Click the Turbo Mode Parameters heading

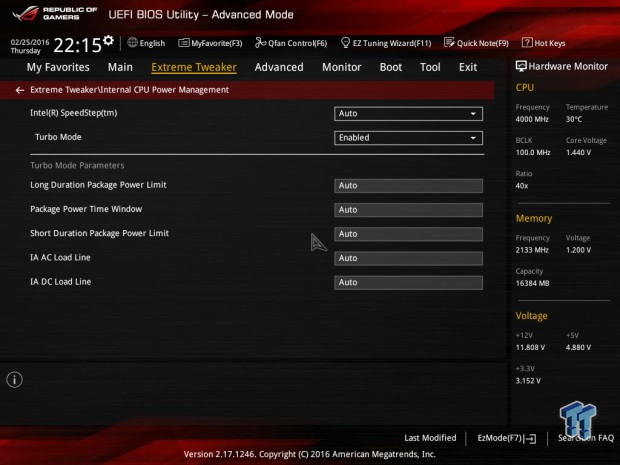[x=77, y=165]
